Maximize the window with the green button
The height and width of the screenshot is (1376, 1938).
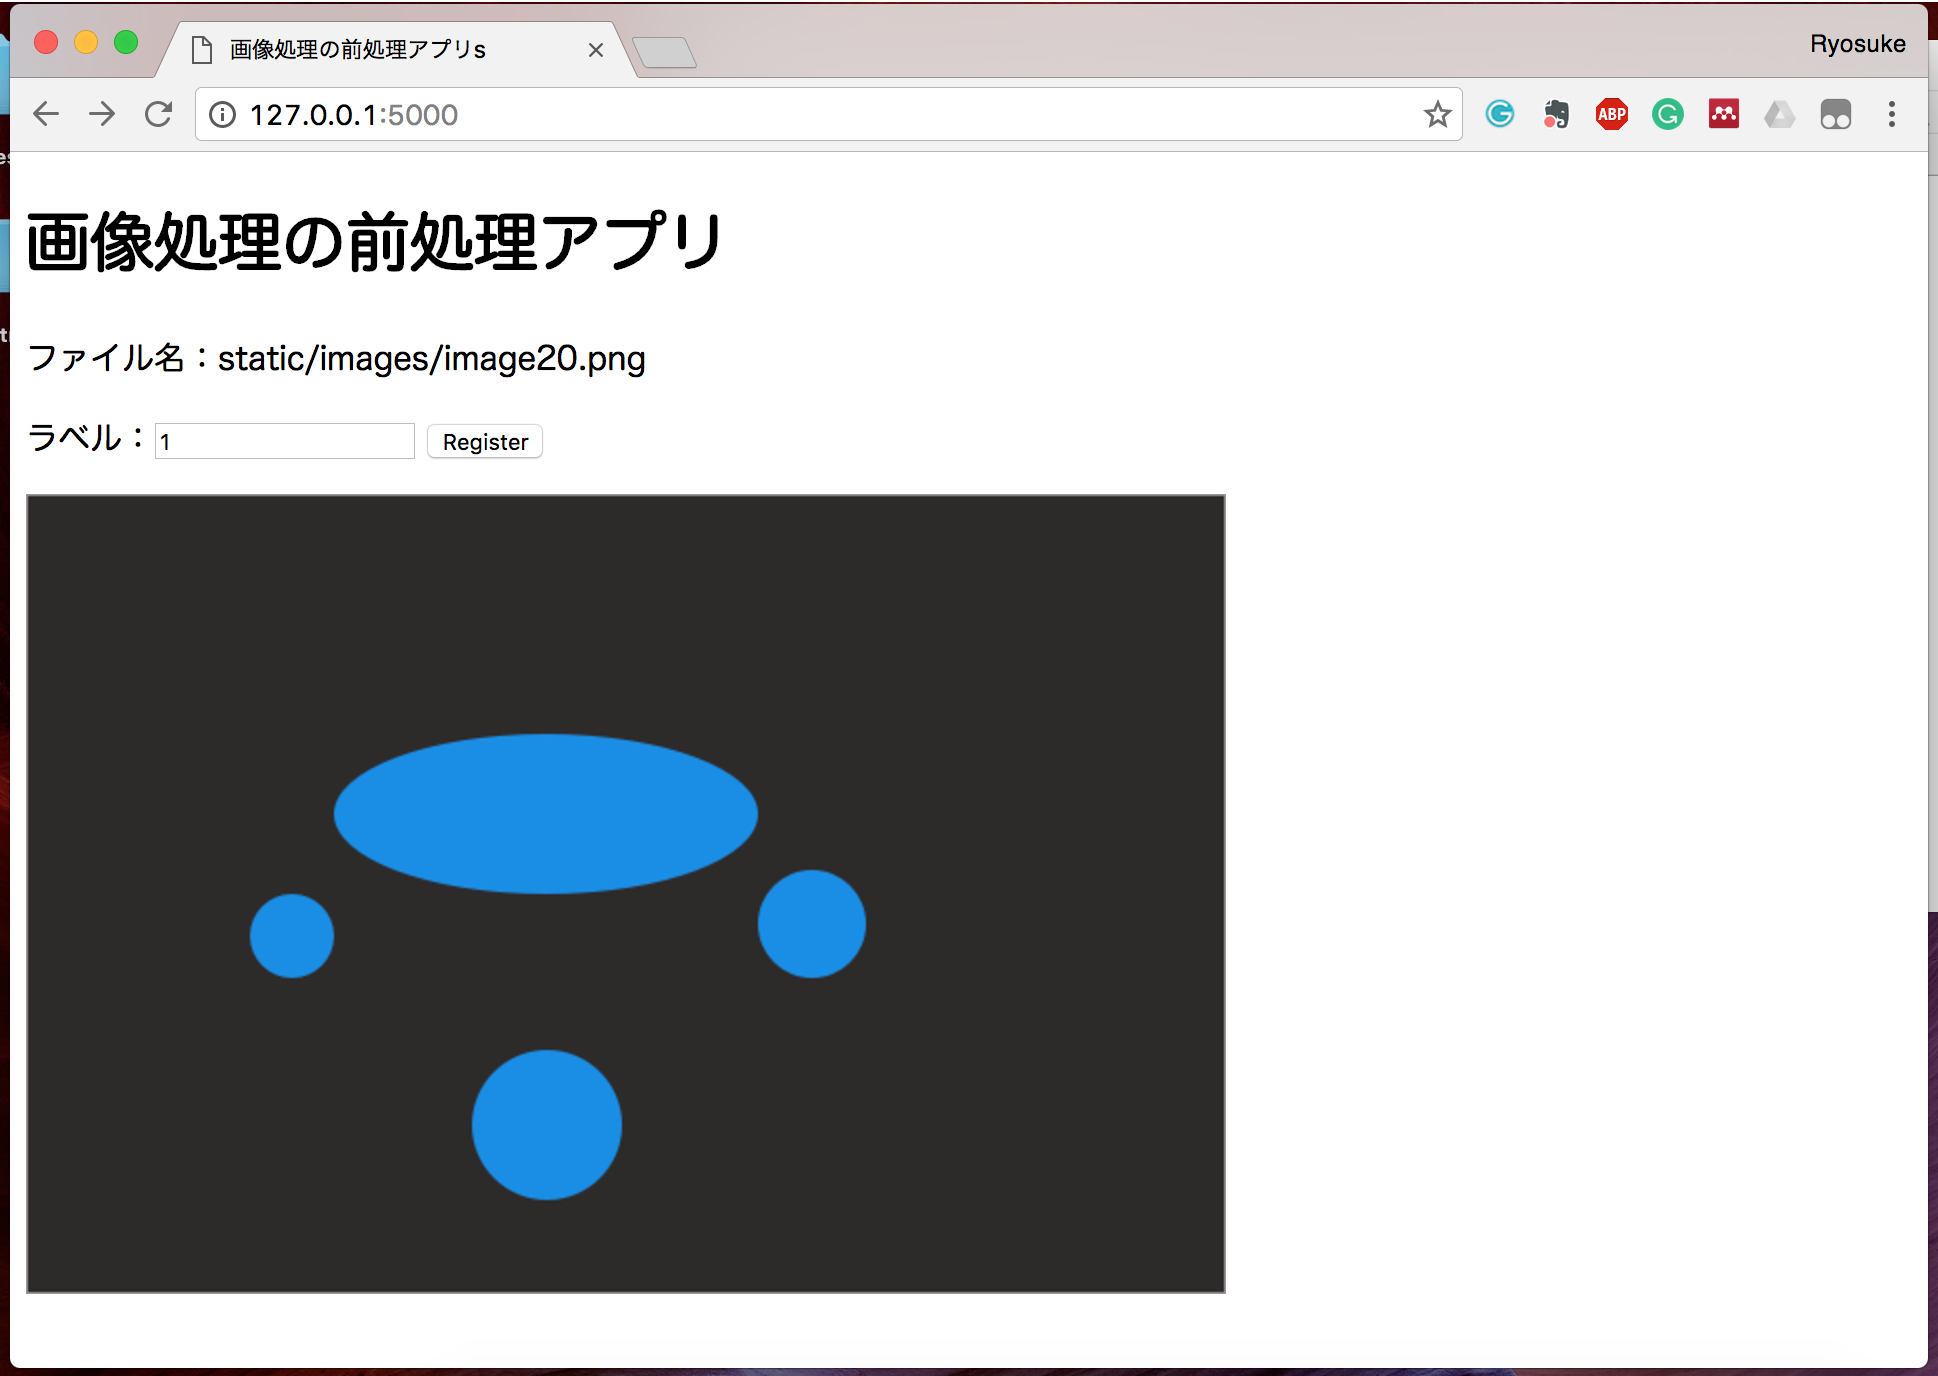coord(126,42)
